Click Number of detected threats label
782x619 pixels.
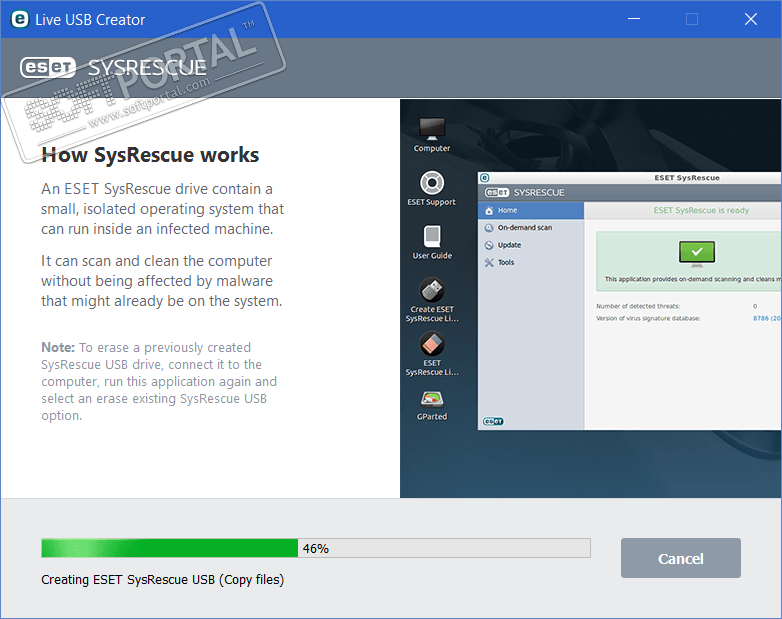click(x=638, y=306)
